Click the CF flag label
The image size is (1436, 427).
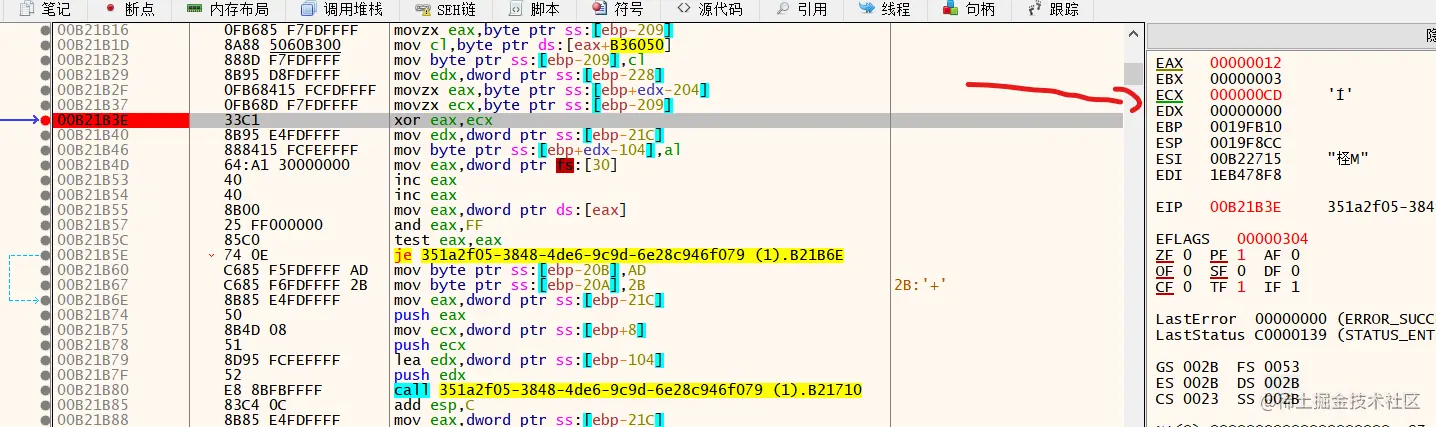(x=1163, y=287)
